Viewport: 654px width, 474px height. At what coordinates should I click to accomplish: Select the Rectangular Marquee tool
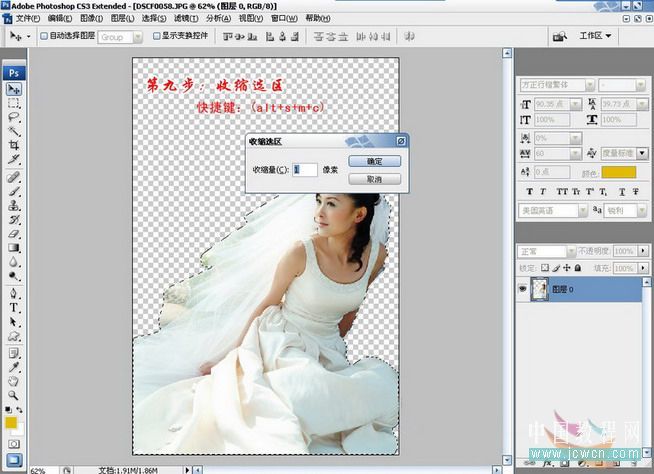15,103
